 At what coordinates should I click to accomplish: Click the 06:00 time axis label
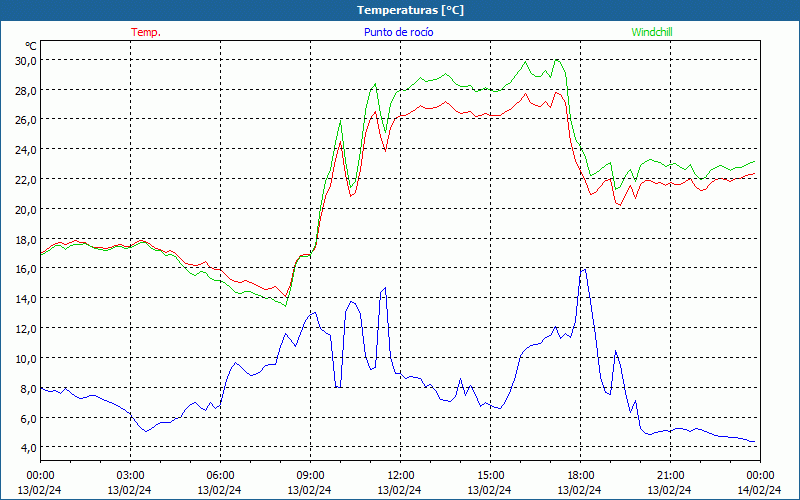[220, 476]
